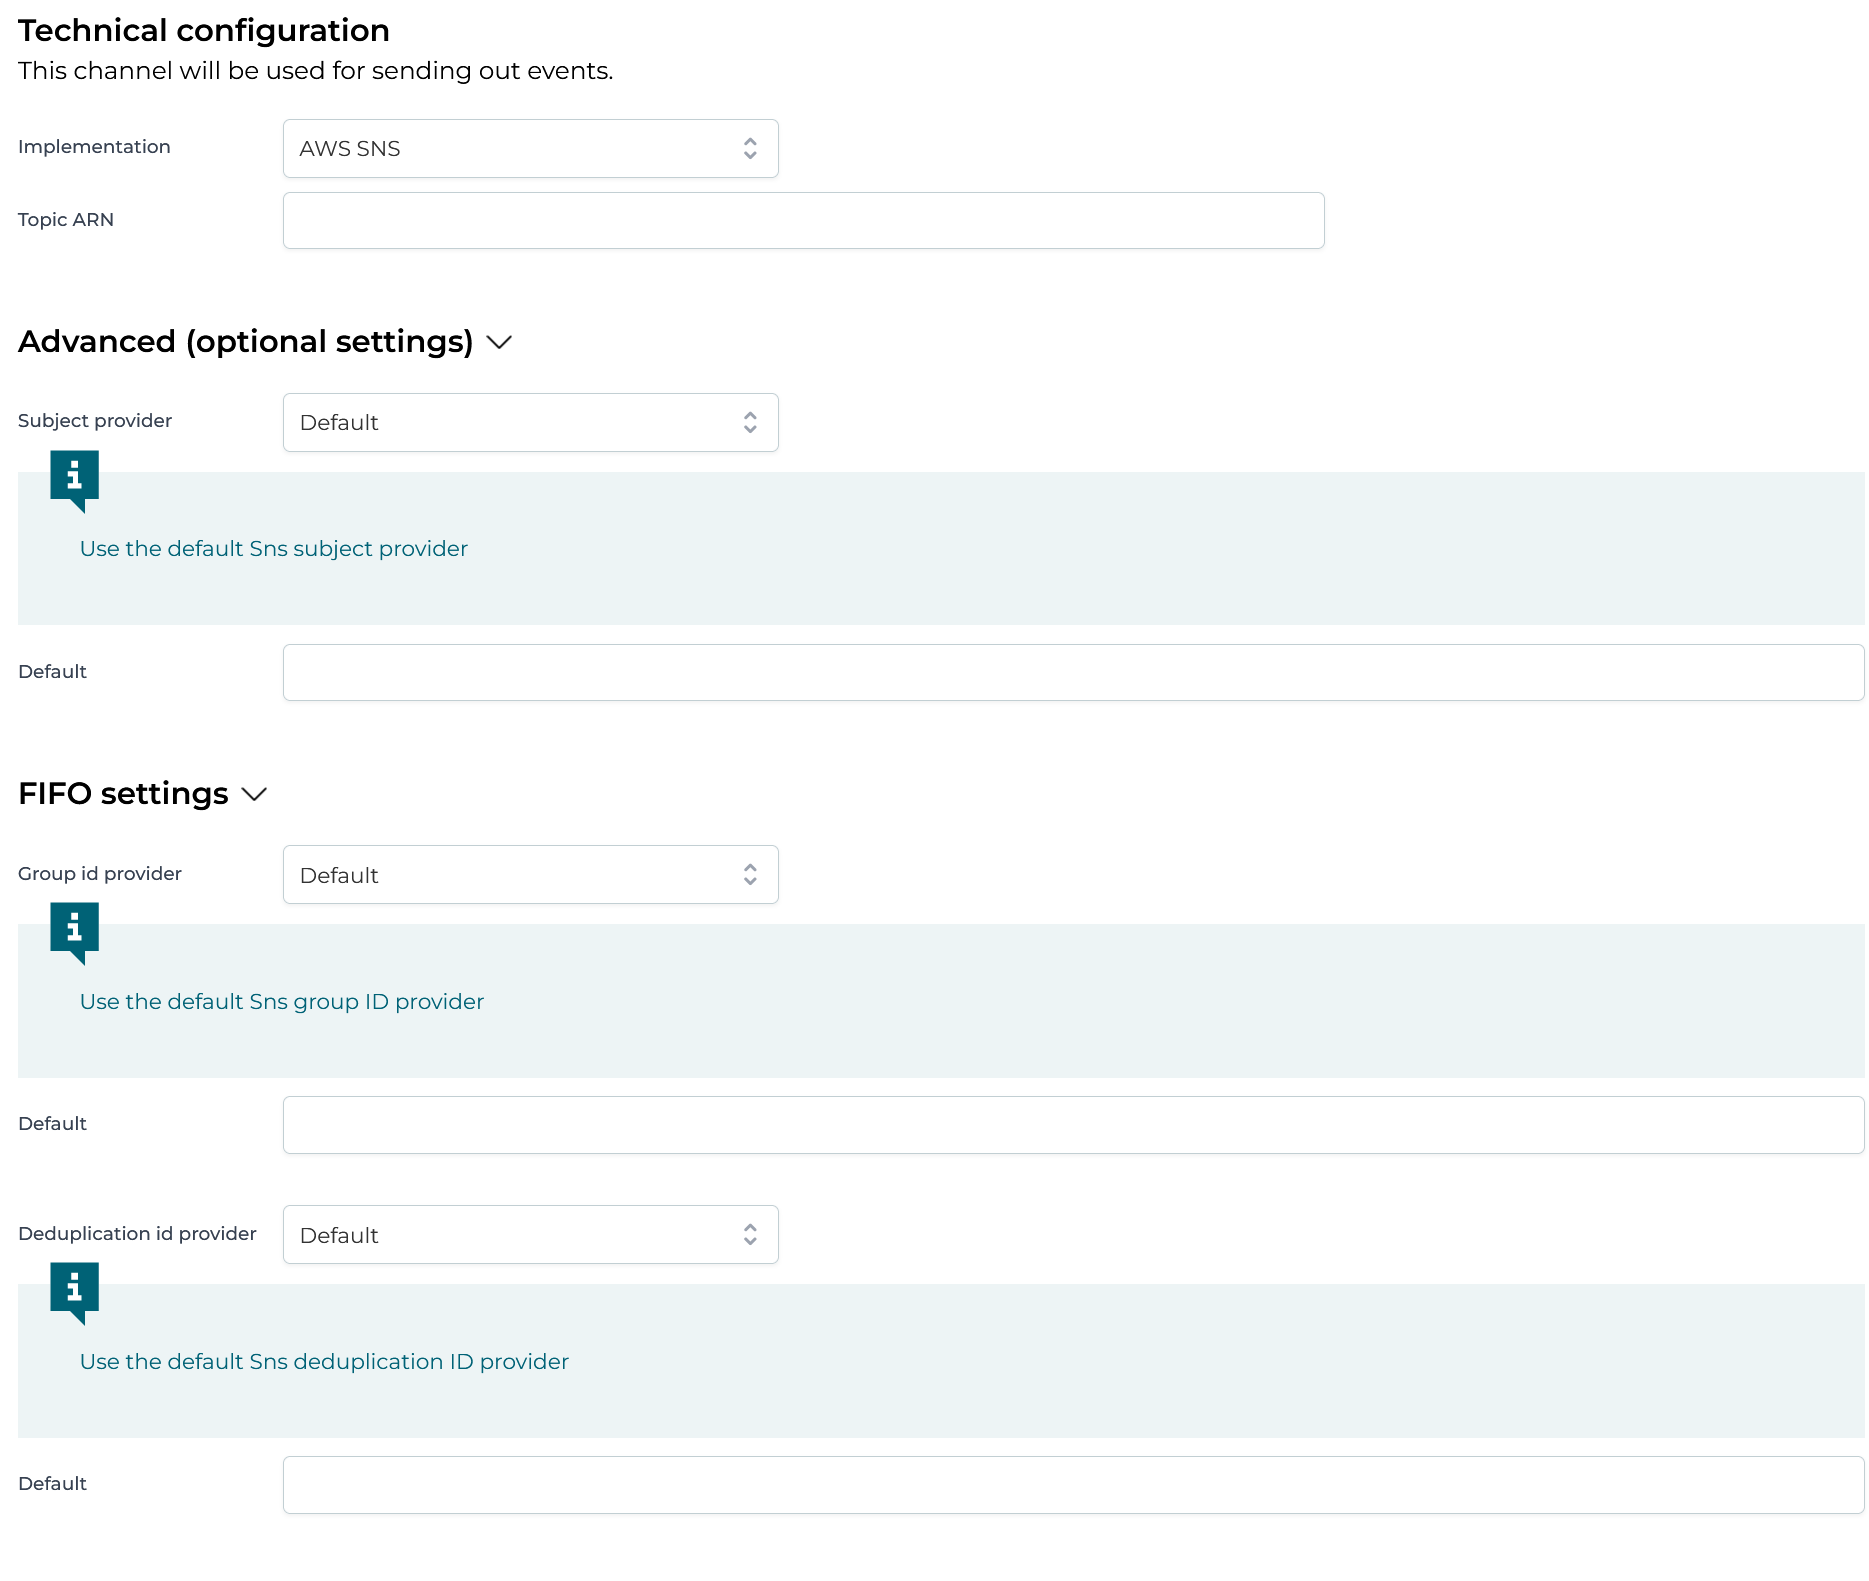
Task: Click the Use default Sns group ID provider notice
Action: 282,1001
